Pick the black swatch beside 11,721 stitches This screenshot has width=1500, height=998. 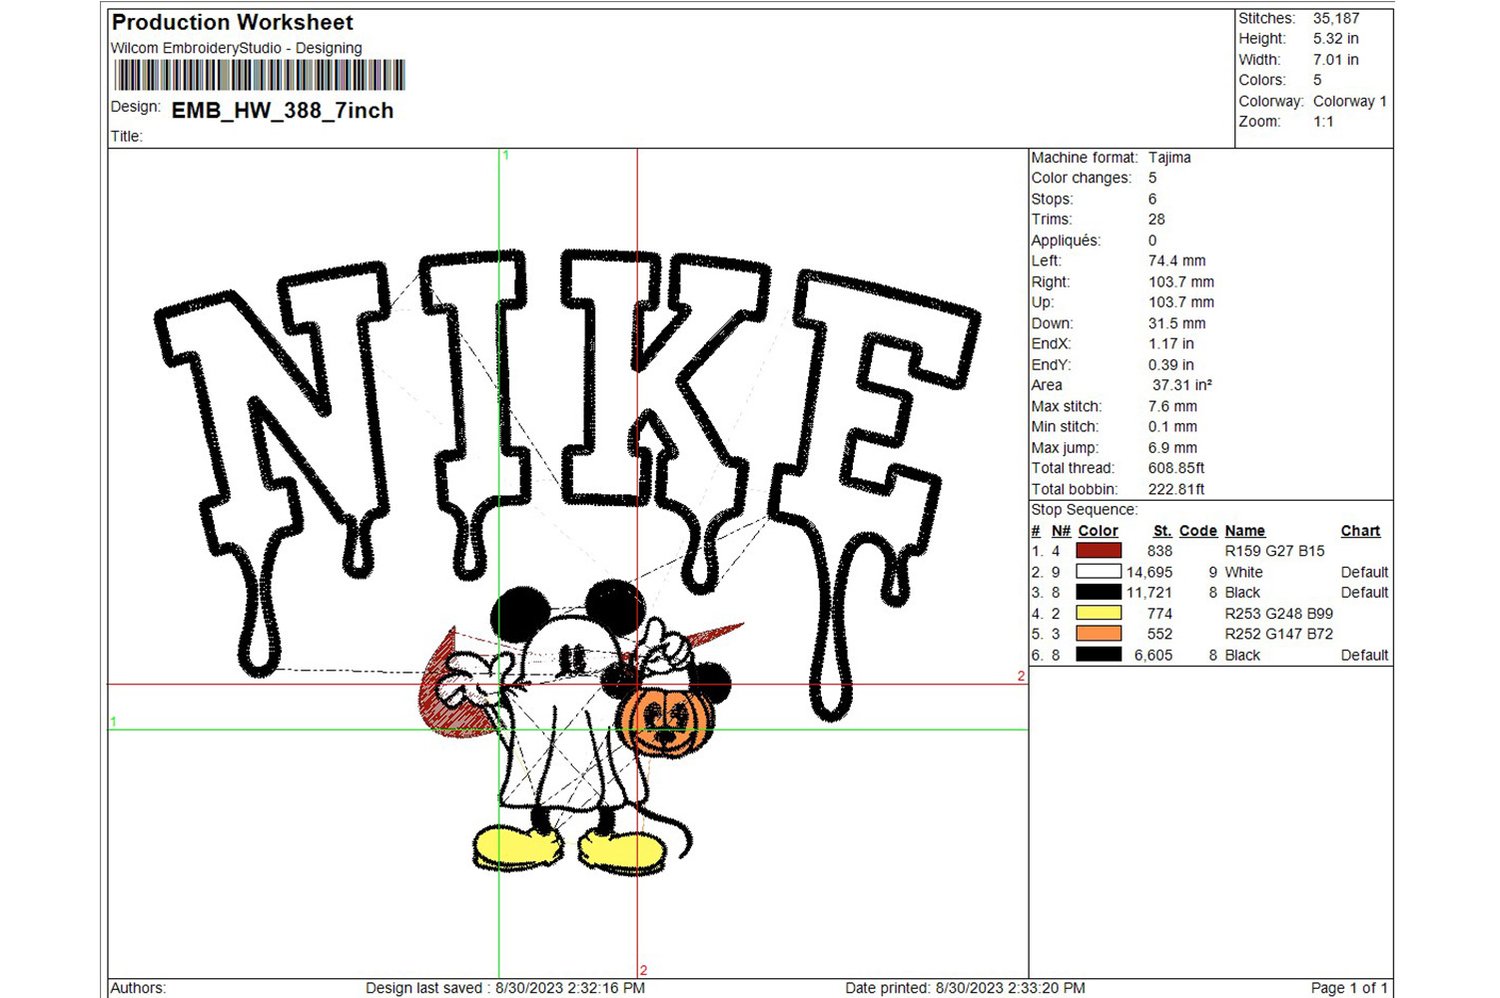coord(1099,592)
